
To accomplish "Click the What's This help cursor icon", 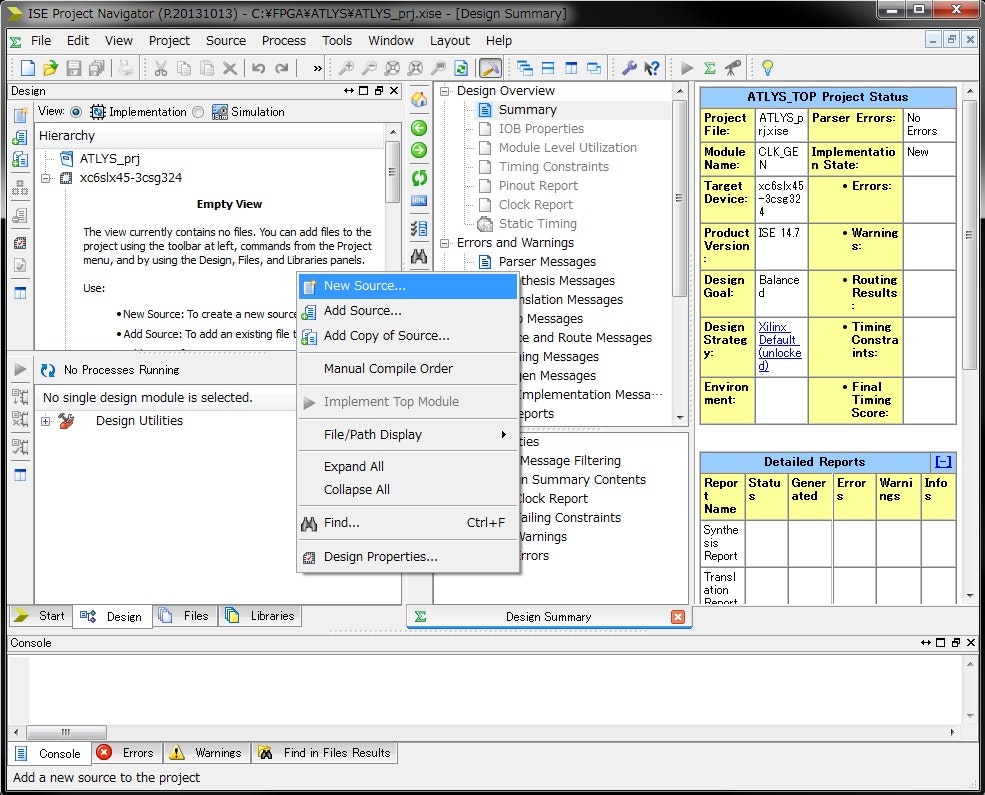I will (x=652, y=68).
